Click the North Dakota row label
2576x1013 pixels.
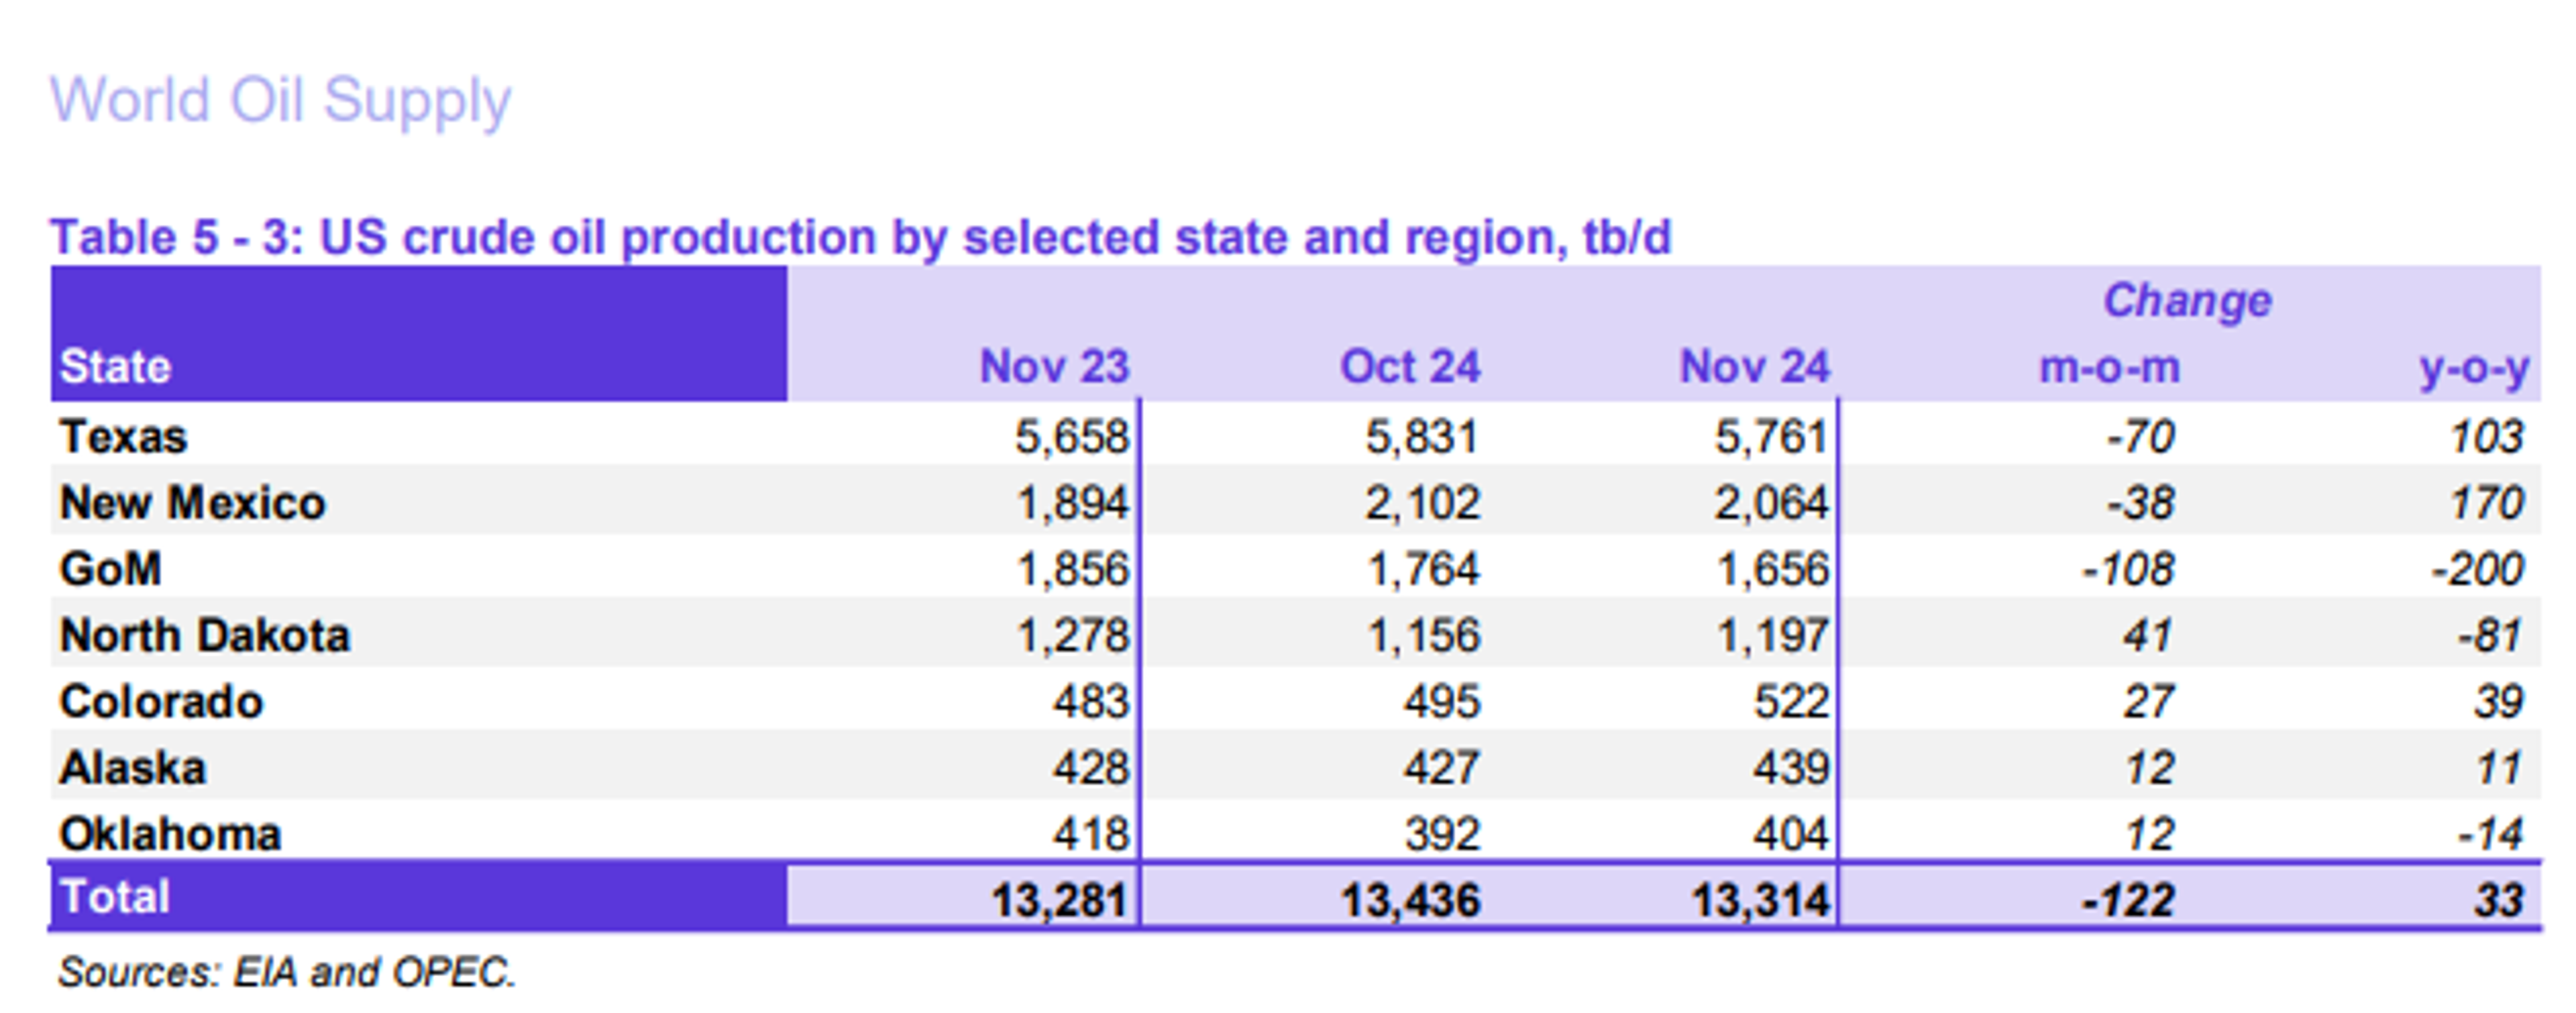click(x=205, y=636)
